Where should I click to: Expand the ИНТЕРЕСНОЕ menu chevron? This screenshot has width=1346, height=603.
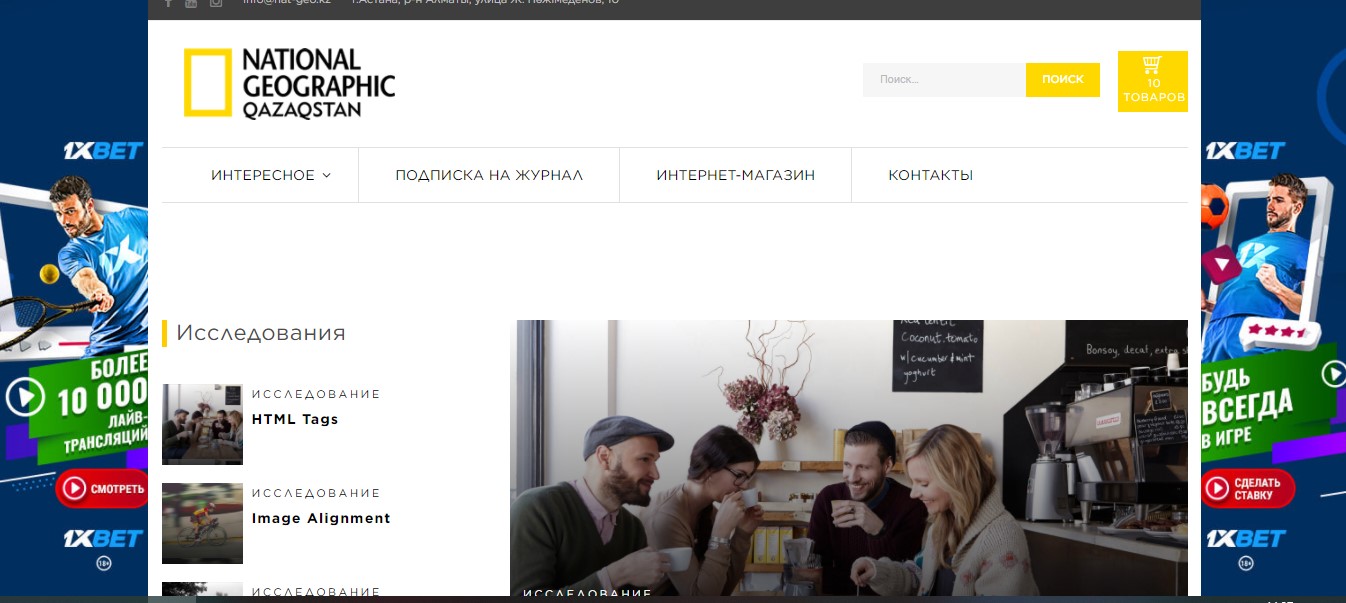(326, 175)
